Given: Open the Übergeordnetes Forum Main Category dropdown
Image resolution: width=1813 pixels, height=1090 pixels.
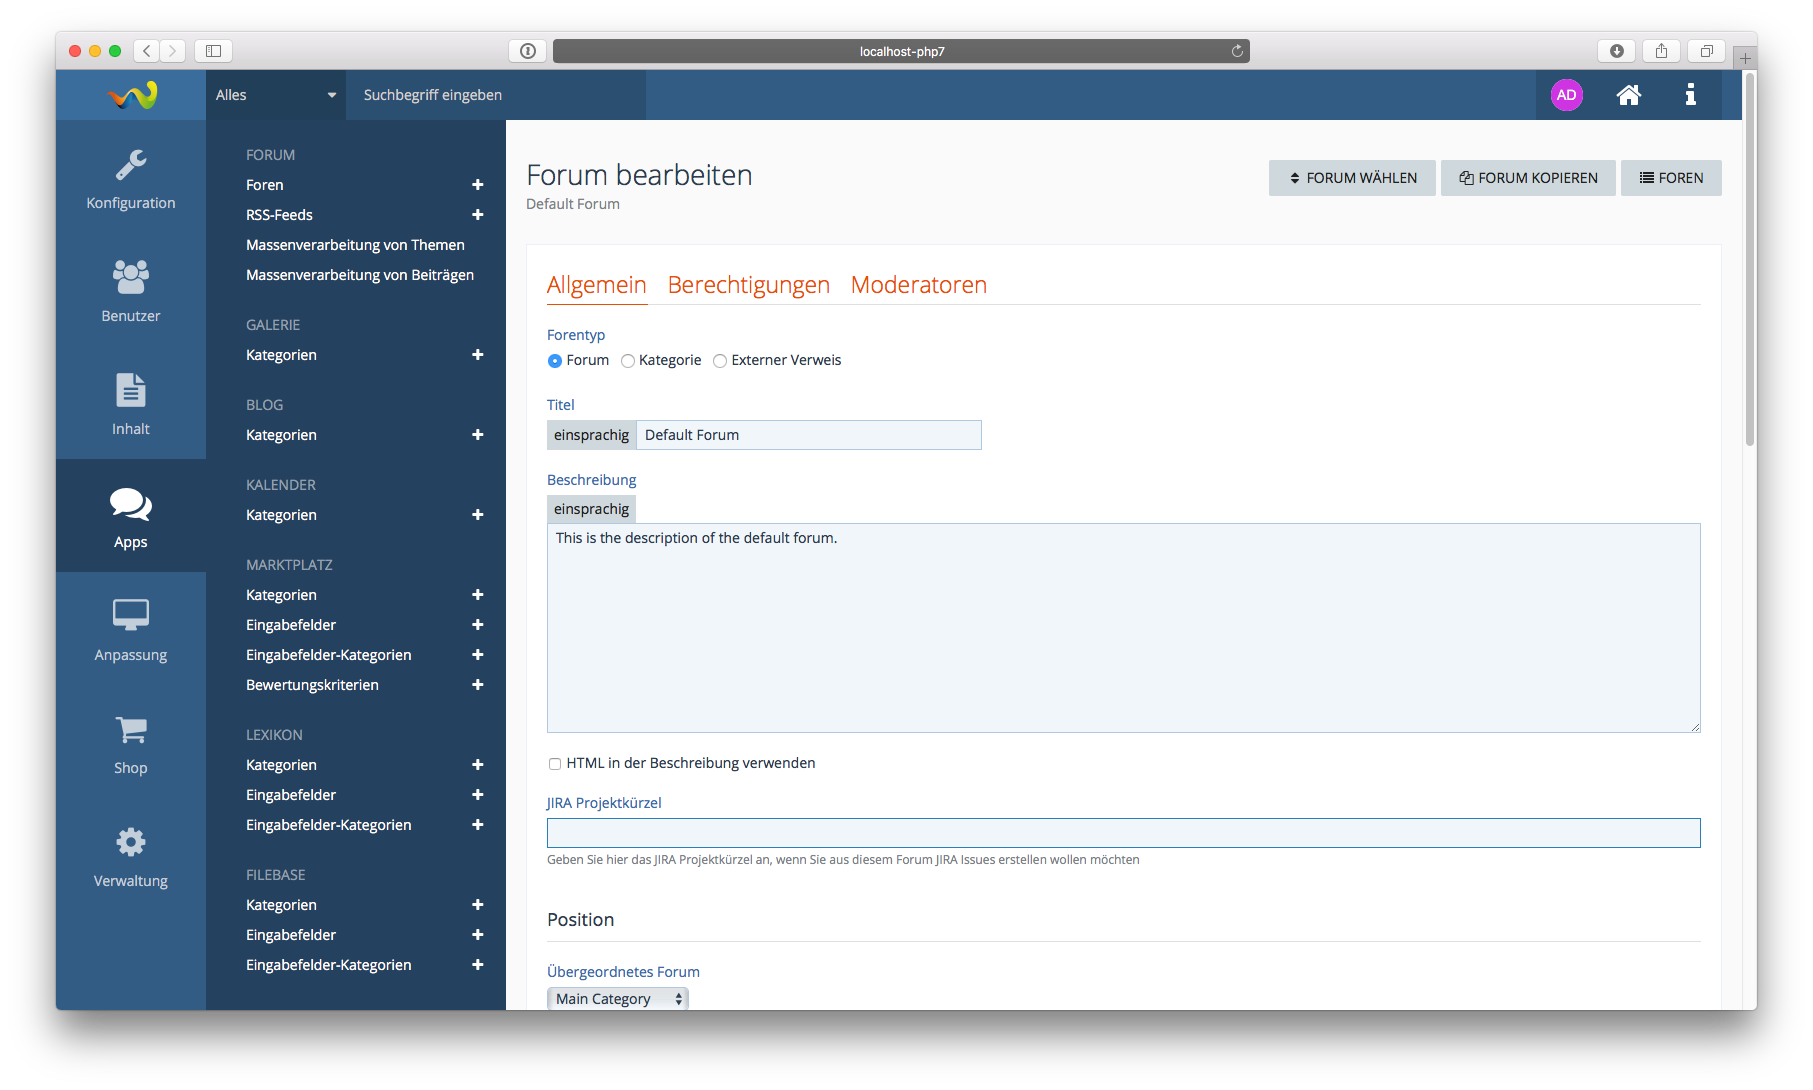Looking at the screenshot, I should (617, 999).
